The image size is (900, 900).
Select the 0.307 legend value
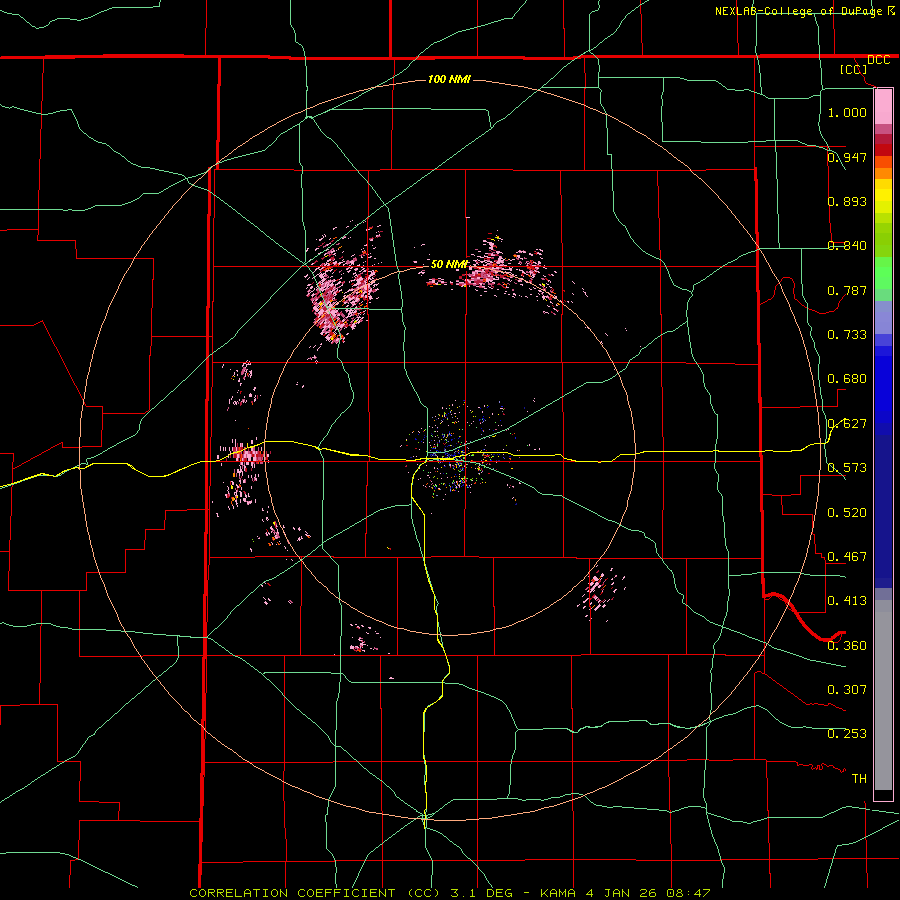[x=847, y=689]
